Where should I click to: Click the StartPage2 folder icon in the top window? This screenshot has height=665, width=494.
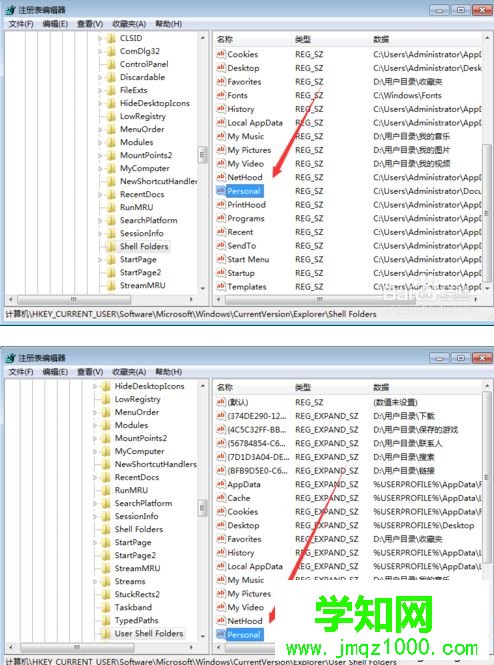(x=111, y=273)
